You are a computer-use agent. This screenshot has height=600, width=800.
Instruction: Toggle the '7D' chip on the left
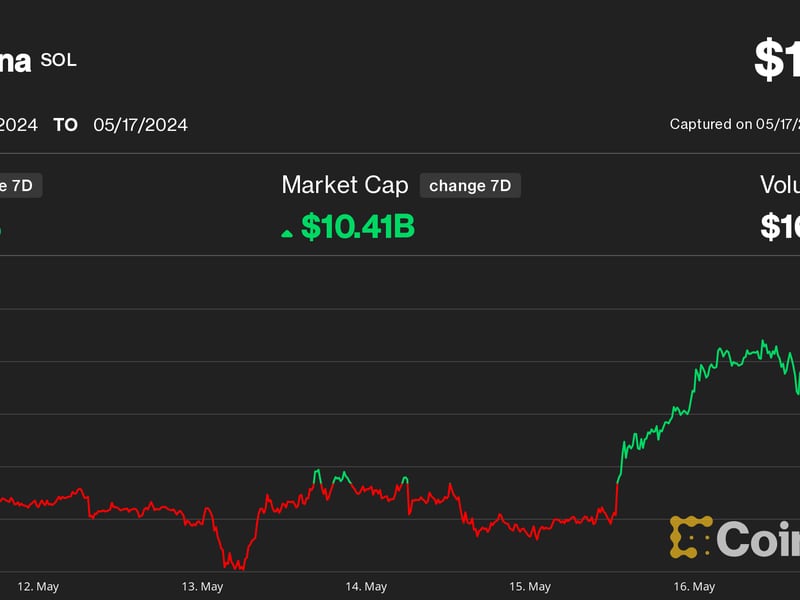[x=20, y=185]
